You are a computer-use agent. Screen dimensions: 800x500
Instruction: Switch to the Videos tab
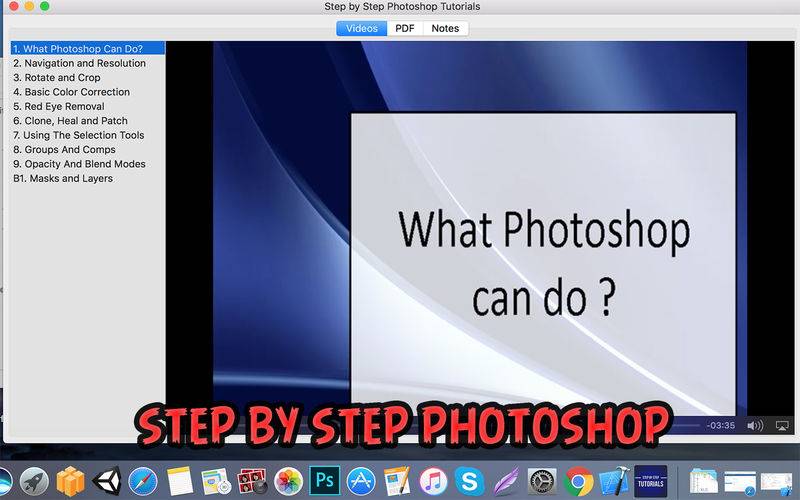point(362,29)
